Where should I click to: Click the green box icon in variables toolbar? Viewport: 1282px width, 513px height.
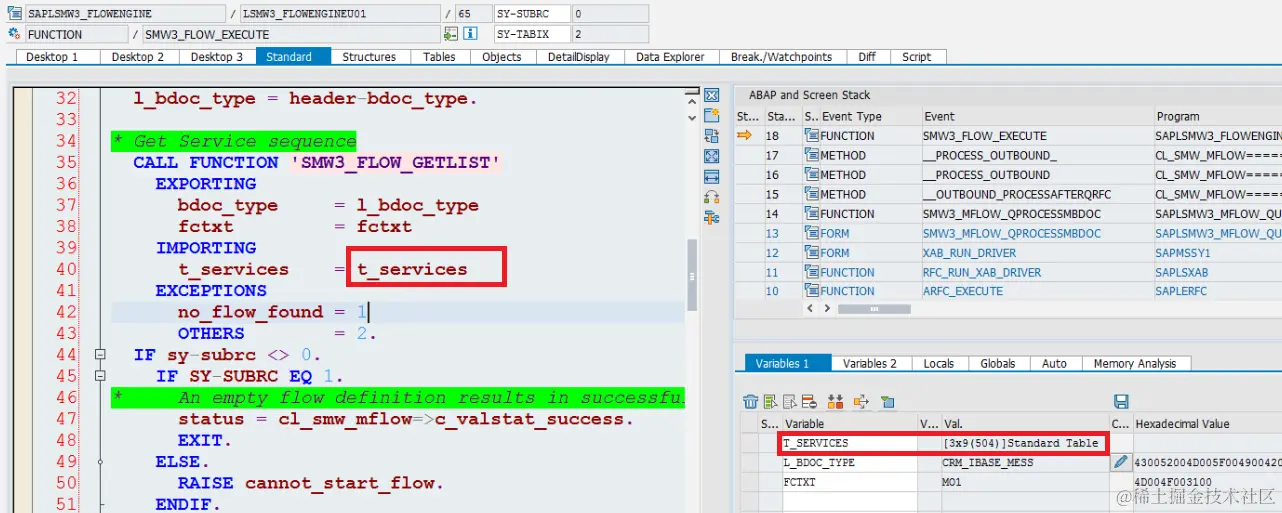pyautogui.click(x=887, y=402)
